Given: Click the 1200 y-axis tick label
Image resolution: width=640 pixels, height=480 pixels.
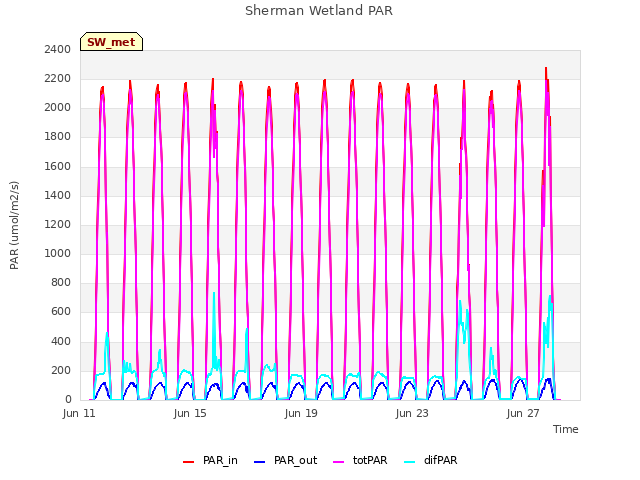Looking at the screenshot, I should coord(58,224).
